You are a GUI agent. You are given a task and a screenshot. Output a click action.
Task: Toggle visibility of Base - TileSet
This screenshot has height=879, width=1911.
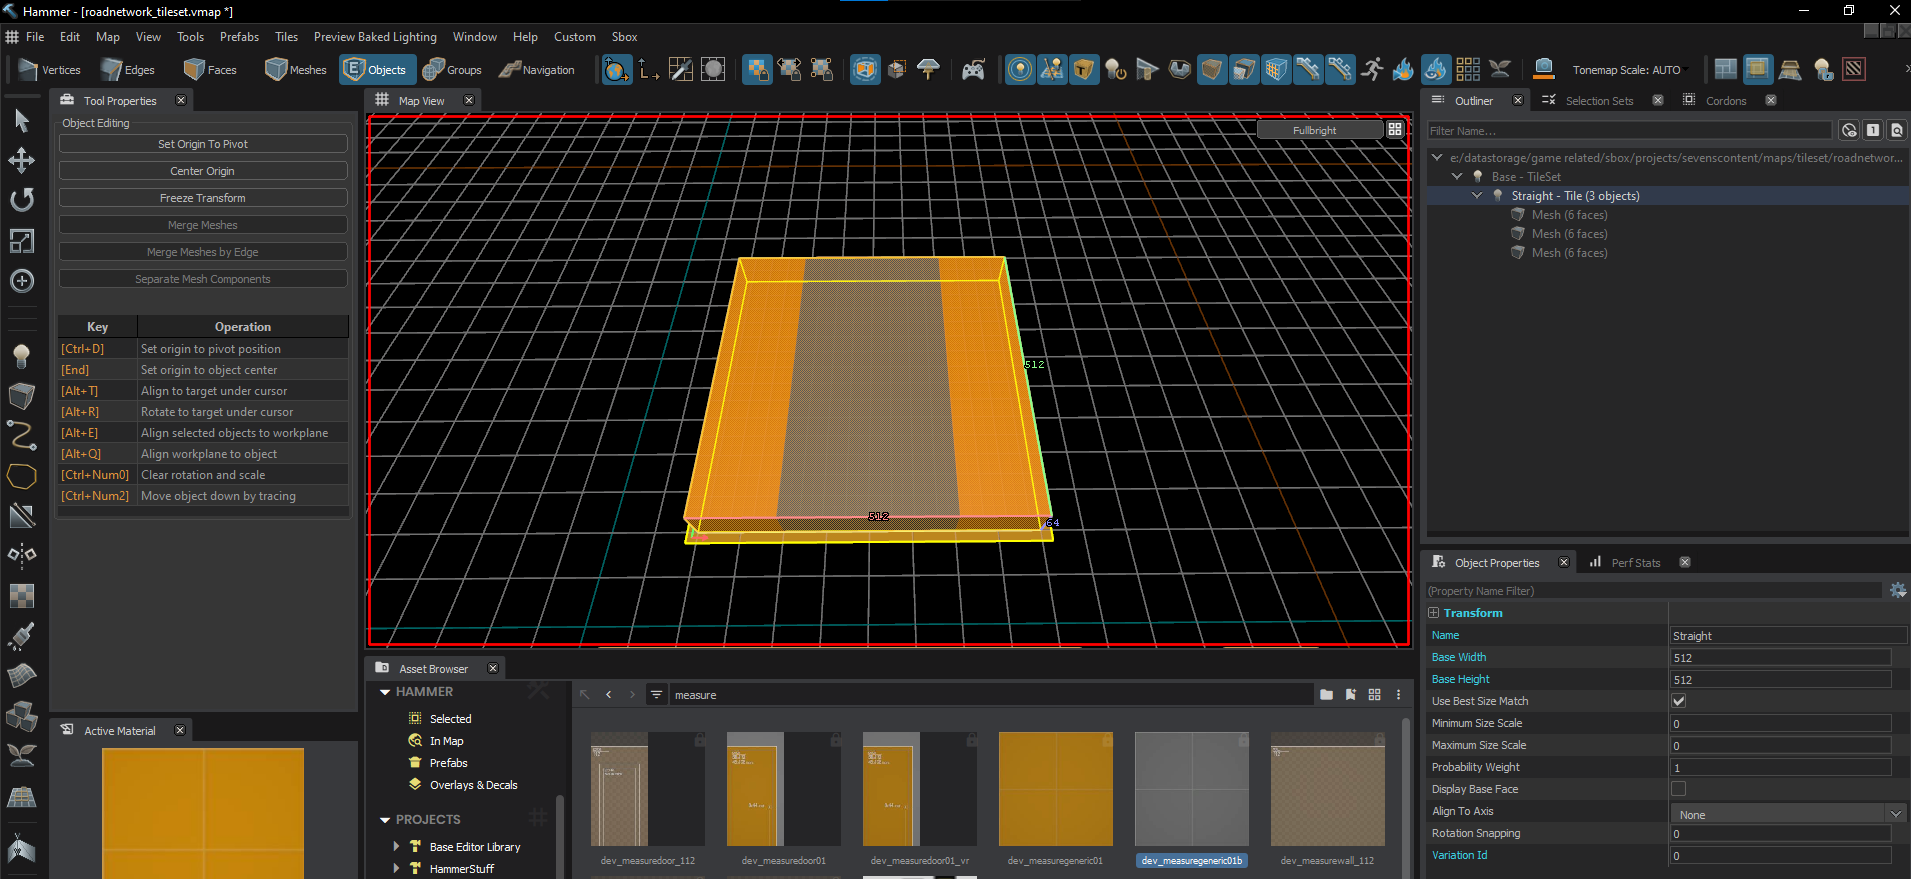pos(1478,177)
